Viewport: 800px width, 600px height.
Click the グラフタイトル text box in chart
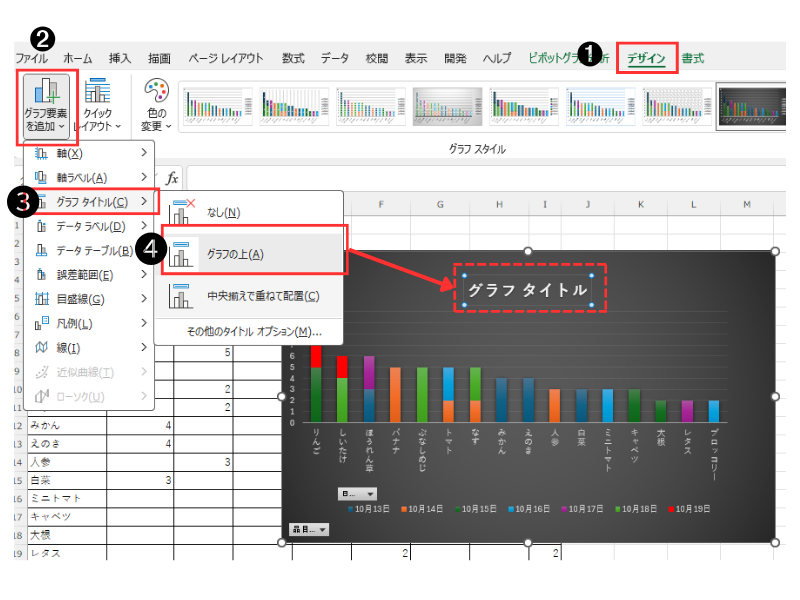coord(528,290)
